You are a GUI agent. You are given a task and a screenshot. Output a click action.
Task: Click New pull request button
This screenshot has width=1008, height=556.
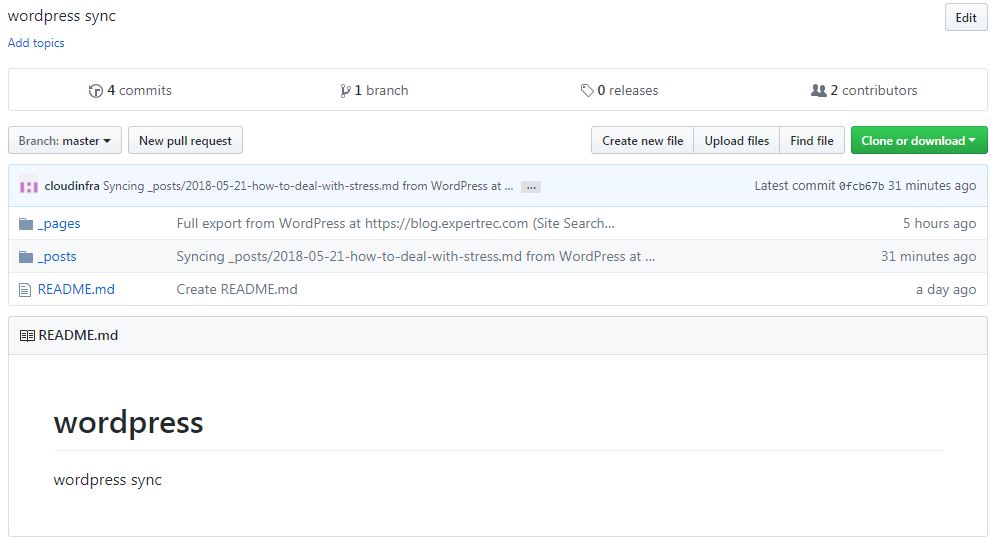[x=185, y=140]
